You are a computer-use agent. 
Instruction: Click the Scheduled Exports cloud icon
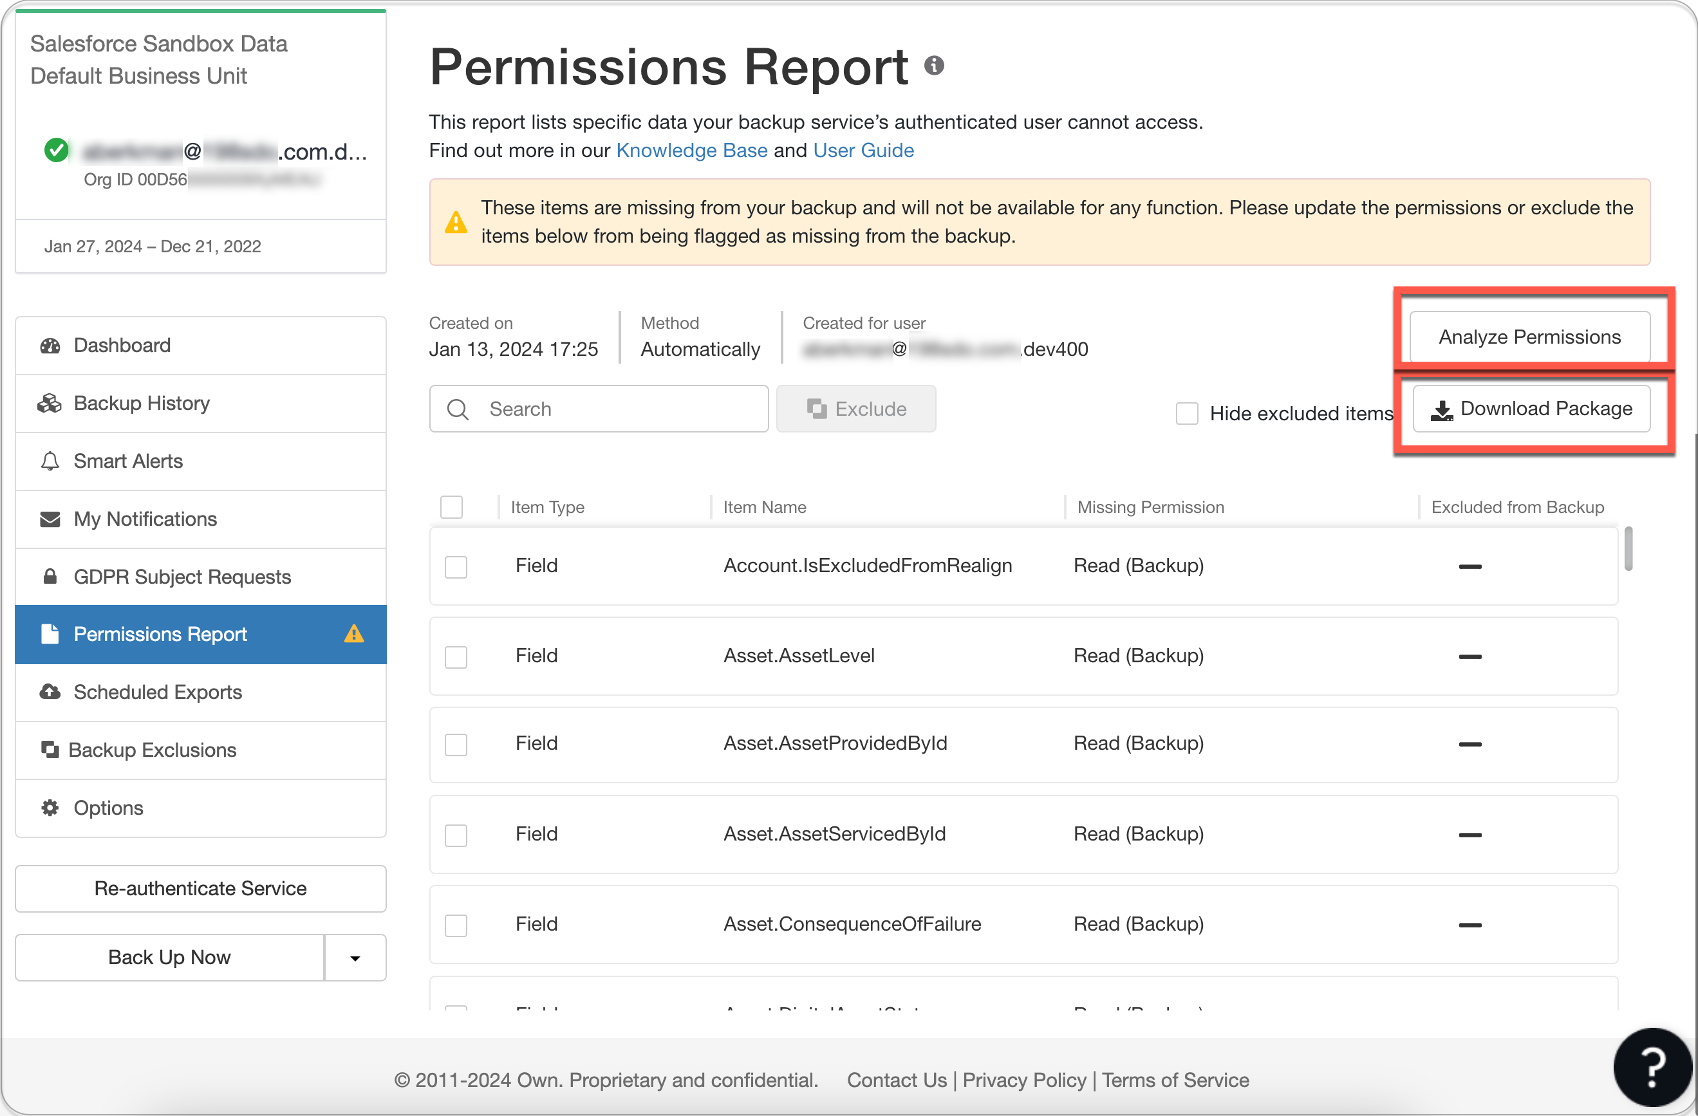50,692
